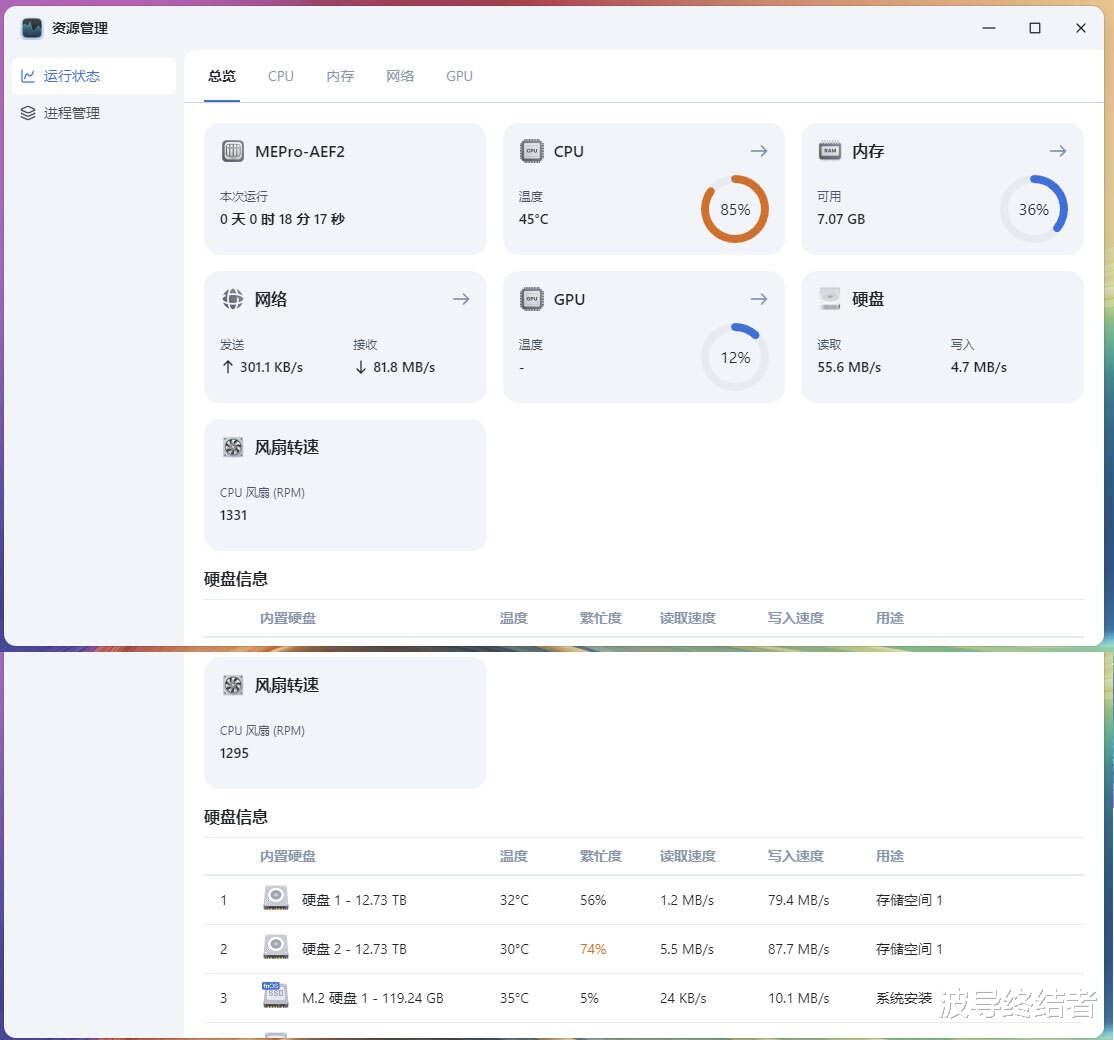Open CPU details via arrow
The width and height of the screenshot is (1114, 1040).
coord(759,151)
